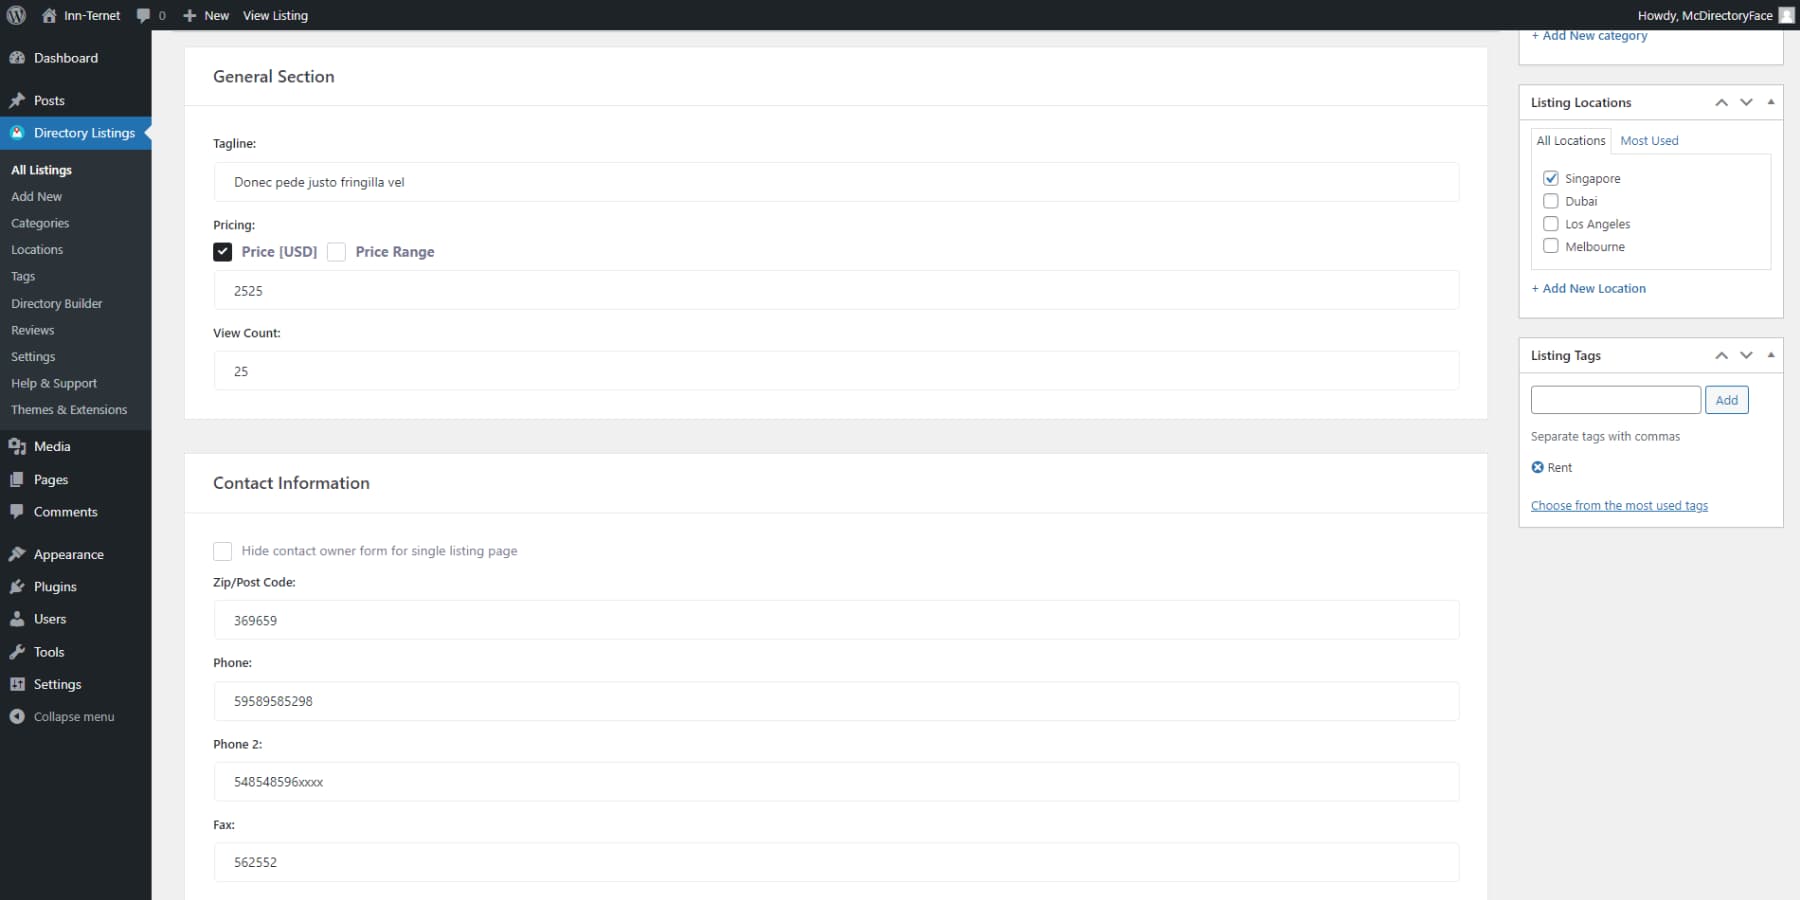
Task: Remove the Rent tag via its delete icon
Action: point(1537,467)
